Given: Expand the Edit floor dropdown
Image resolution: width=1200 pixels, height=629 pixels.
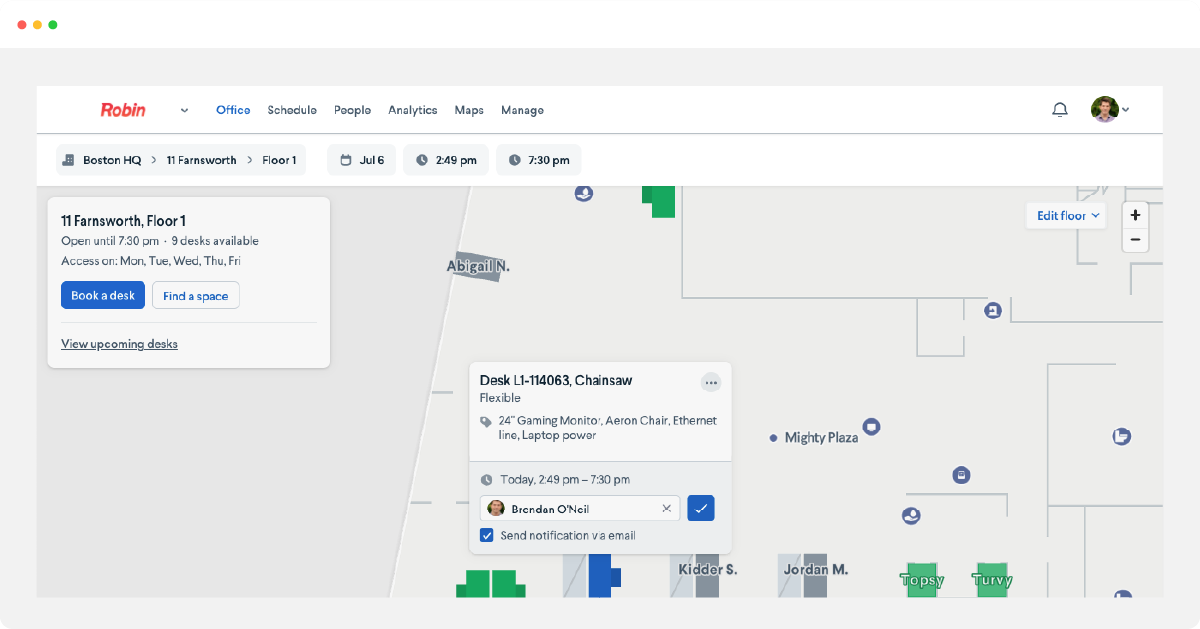Looking at the screenshot, I should click(x=1067, y=215).
